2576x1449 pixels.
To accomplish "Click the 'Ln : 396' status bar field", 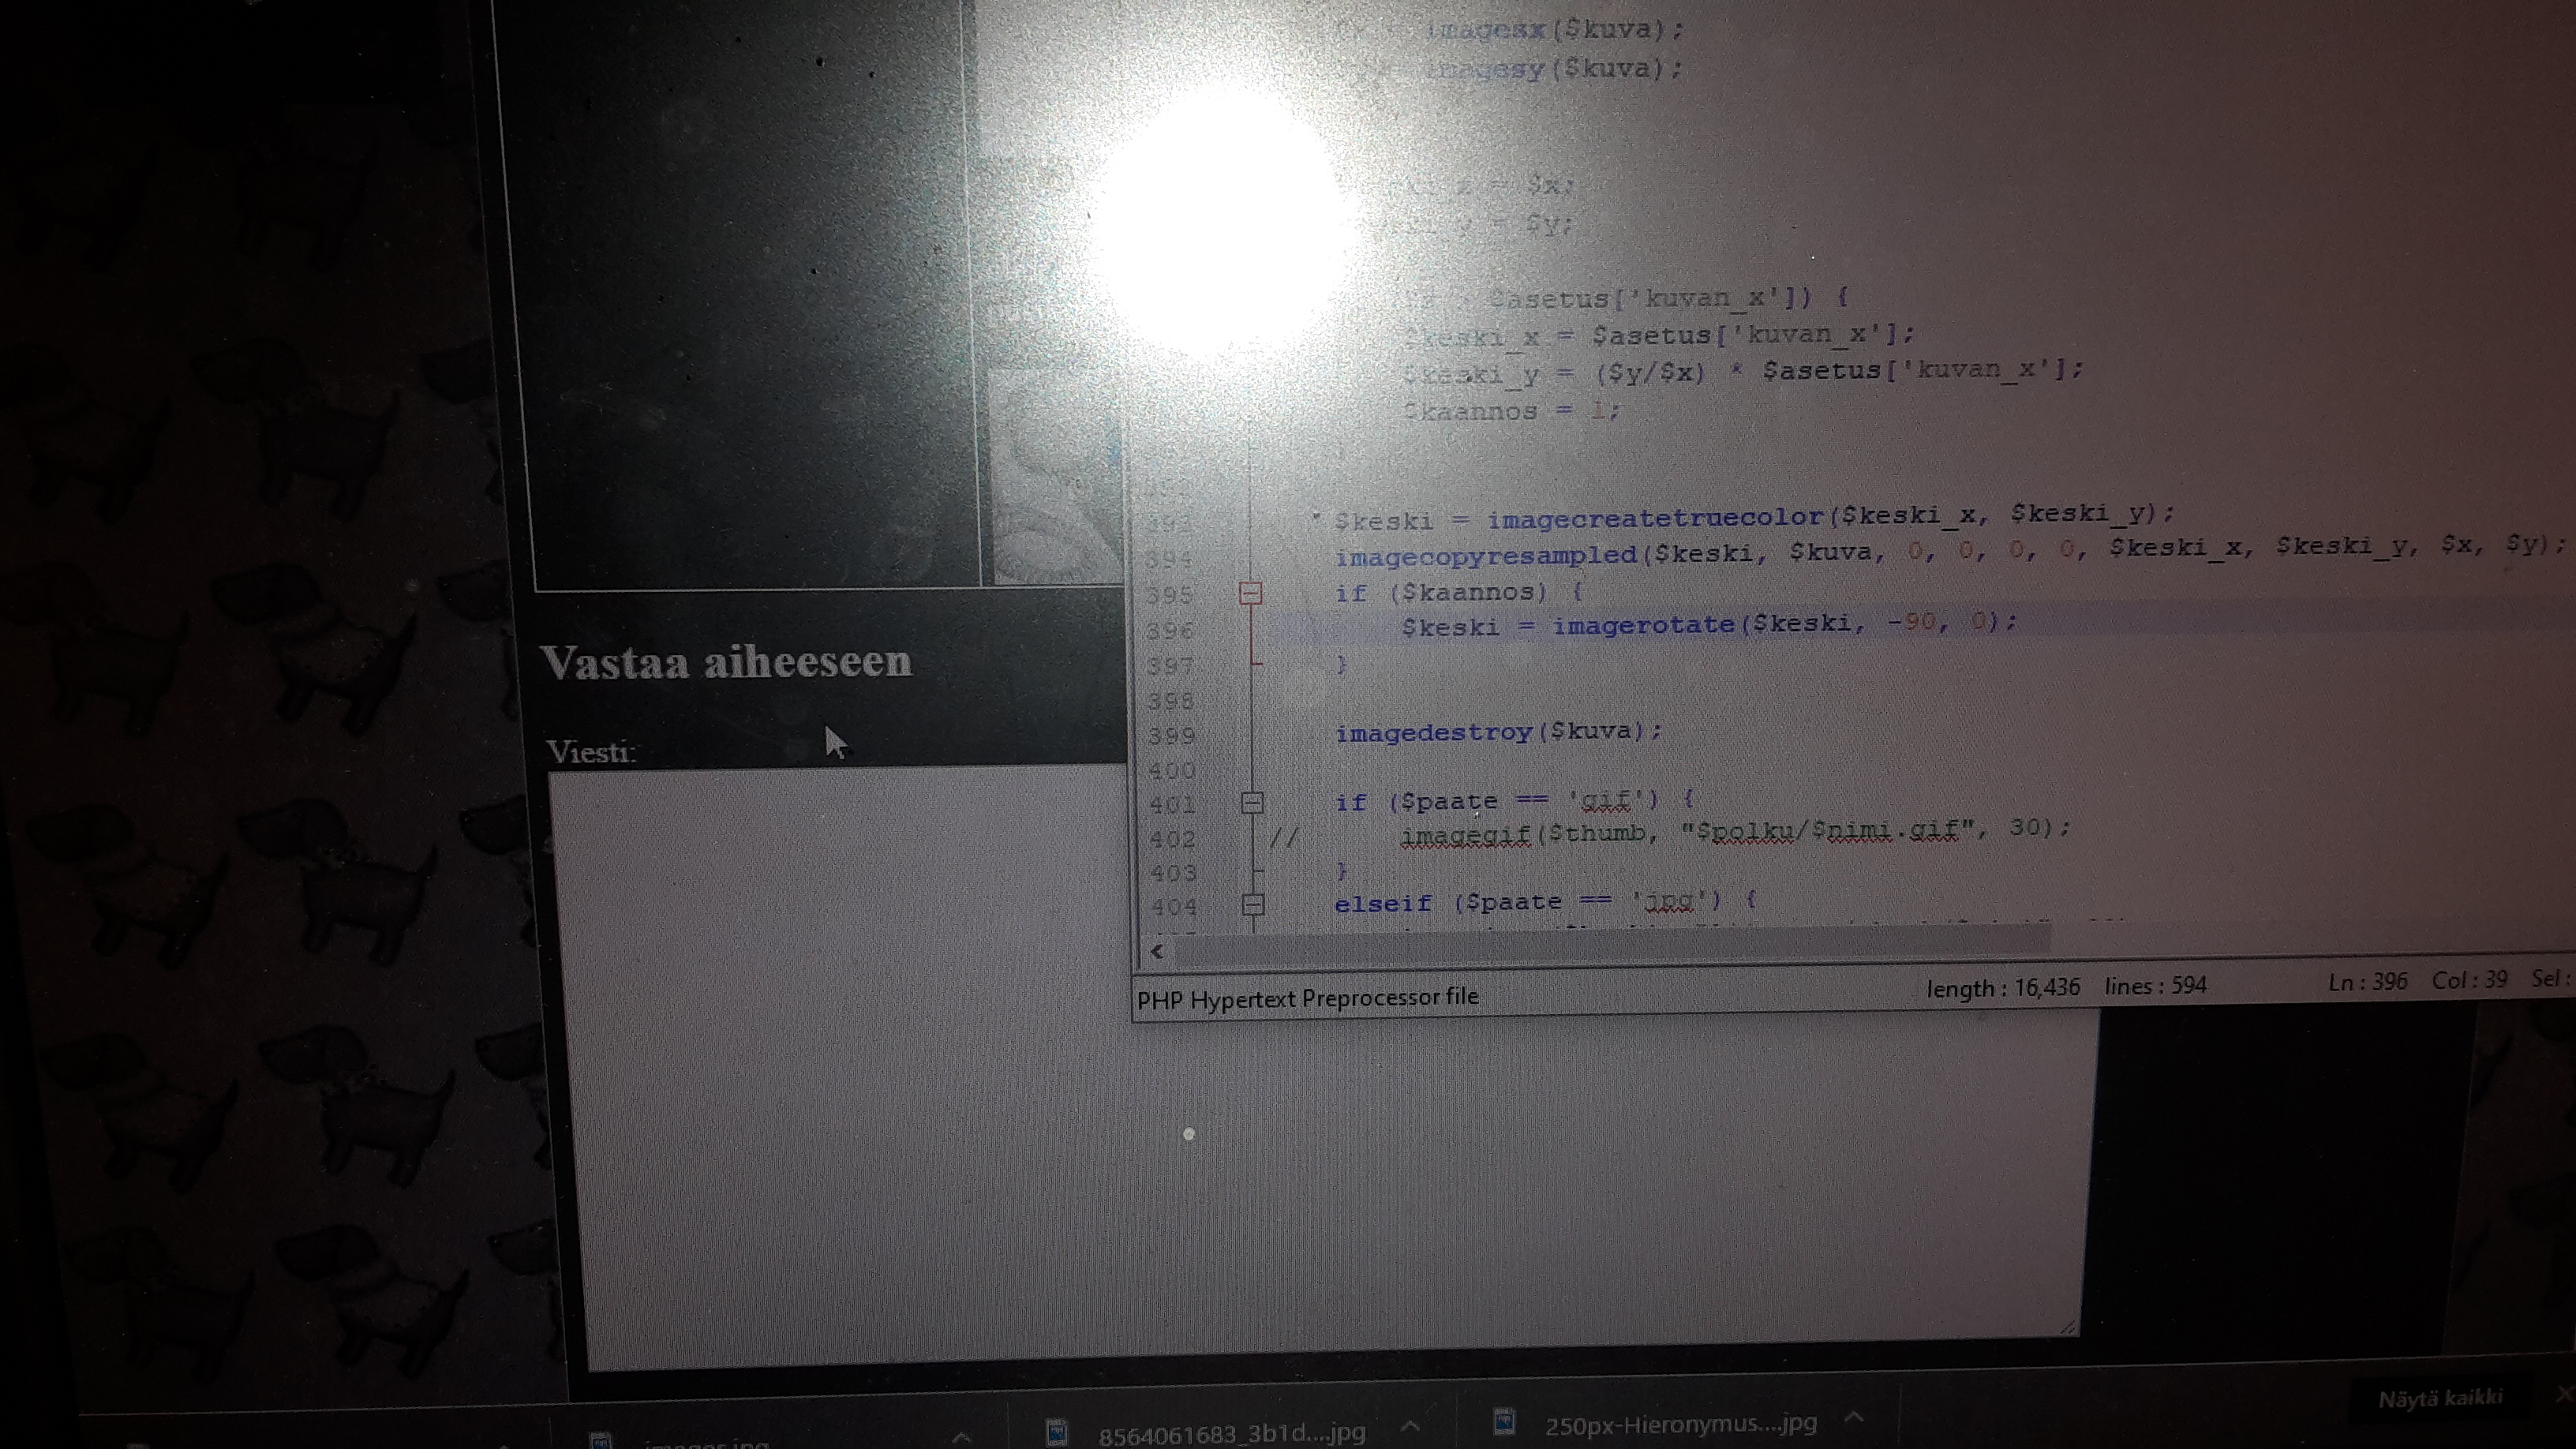I will 2367,981.
